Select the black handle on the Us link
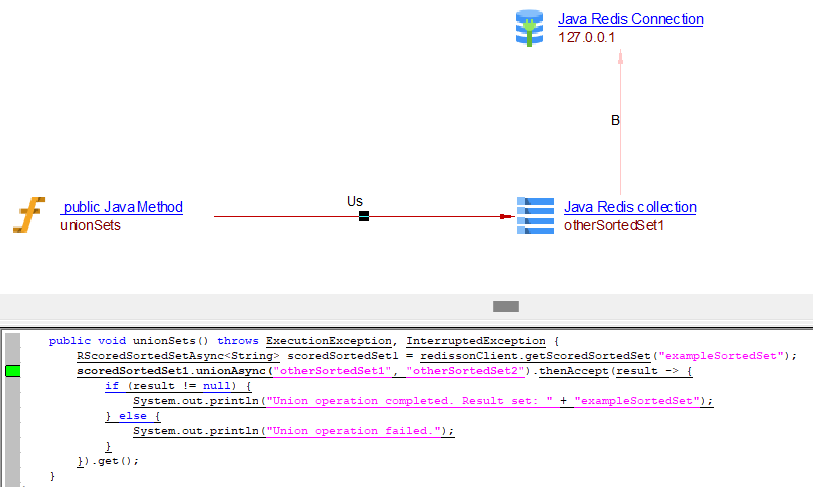This screenshot has width=813, height=487. point(364,216)
